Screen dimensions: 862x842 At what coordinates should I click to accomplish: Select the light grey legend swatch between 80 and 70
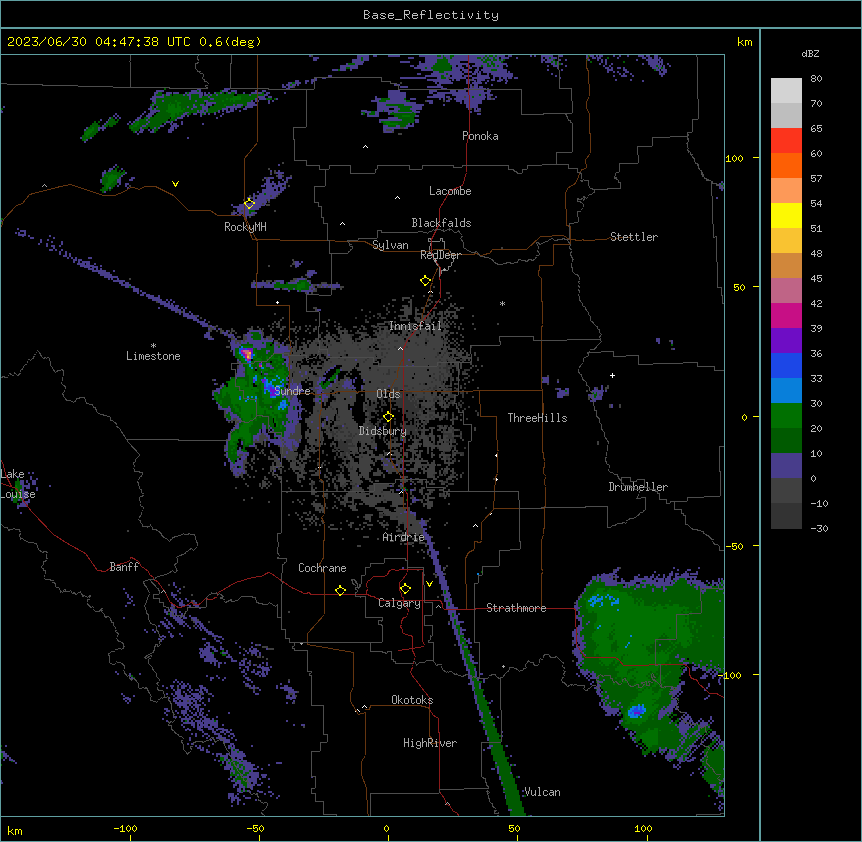click(x=786, y=91)
